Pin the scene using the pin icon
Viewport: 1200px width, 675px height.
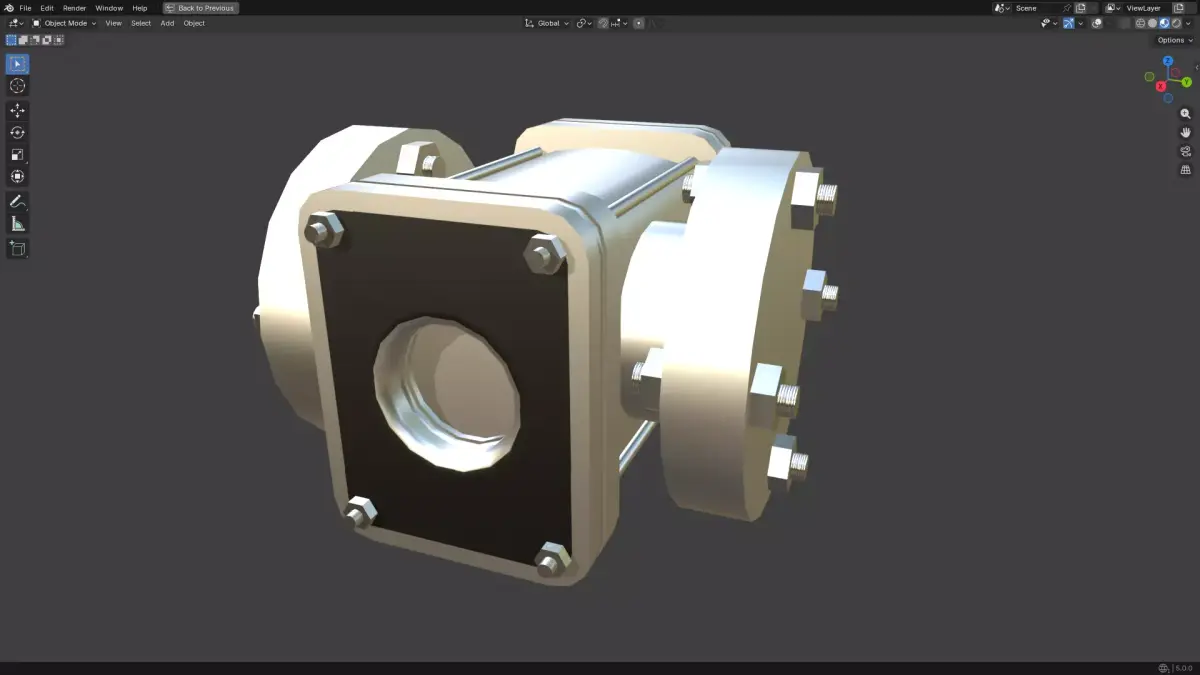pos(1067,8)
